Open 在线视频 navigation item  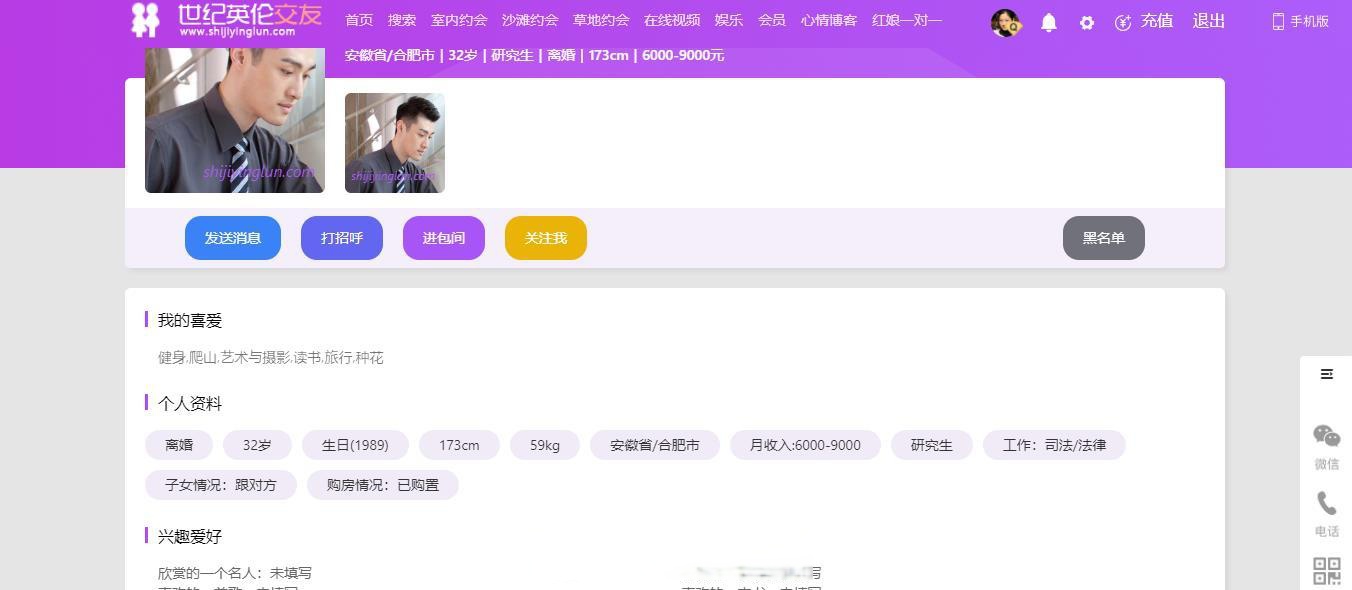tap(672, 20)
